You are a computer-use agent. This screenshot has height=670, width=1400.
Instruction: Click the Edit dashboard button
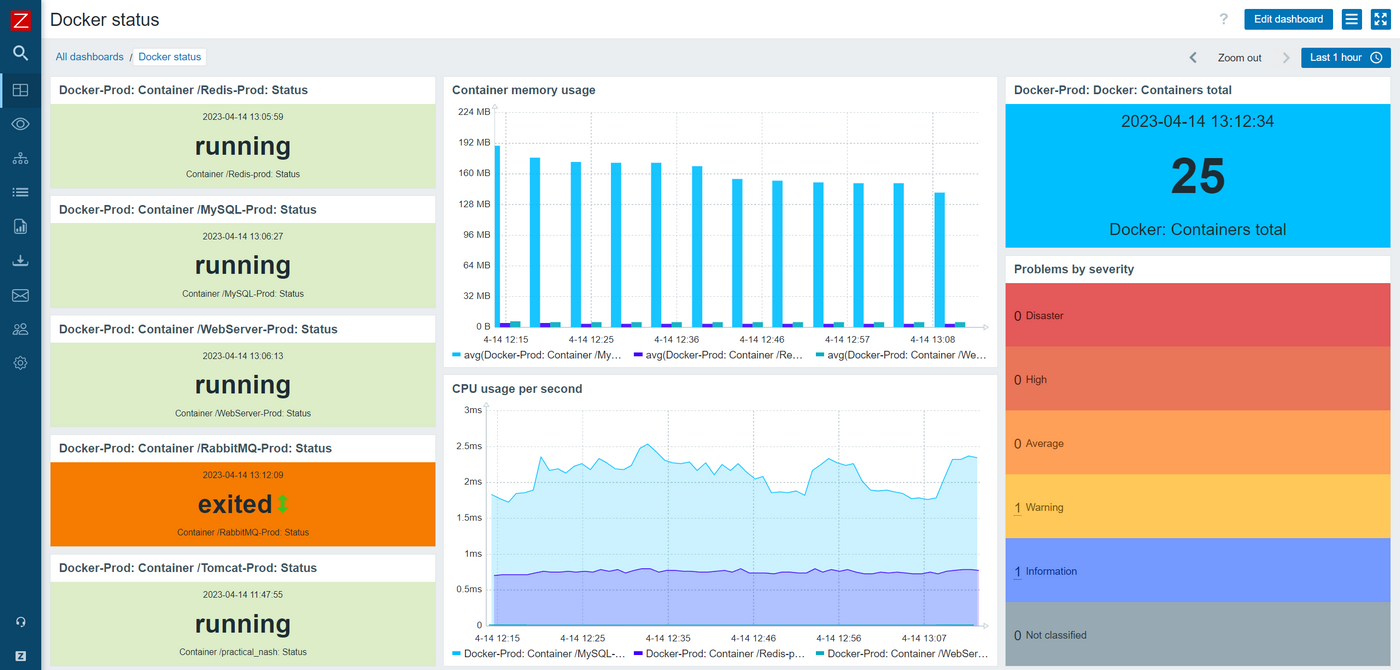point(1288,19)
